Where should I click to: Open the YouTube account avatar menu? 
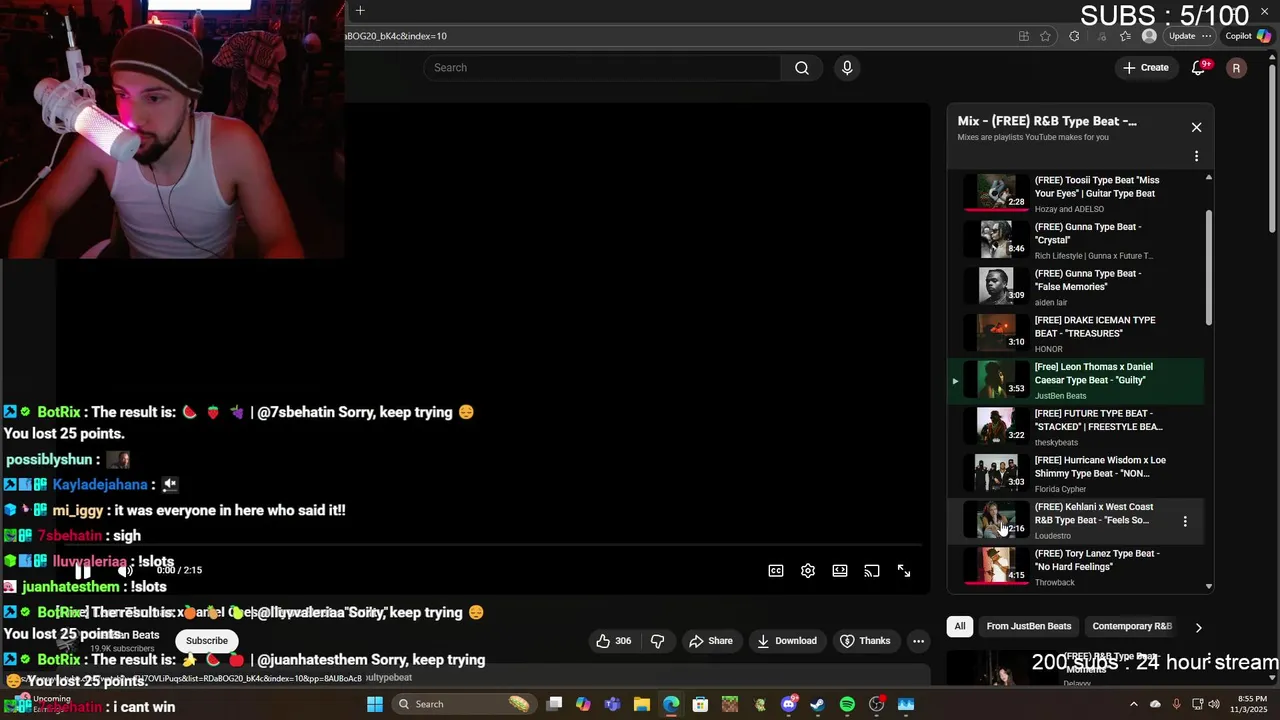pos(1236,68)
